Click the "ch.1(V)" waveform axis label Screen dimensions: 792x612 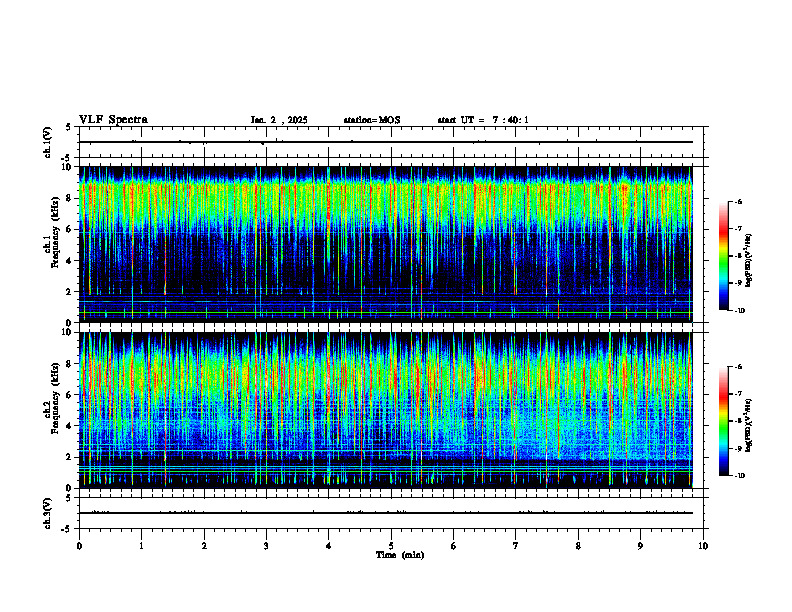click(48, 142)
